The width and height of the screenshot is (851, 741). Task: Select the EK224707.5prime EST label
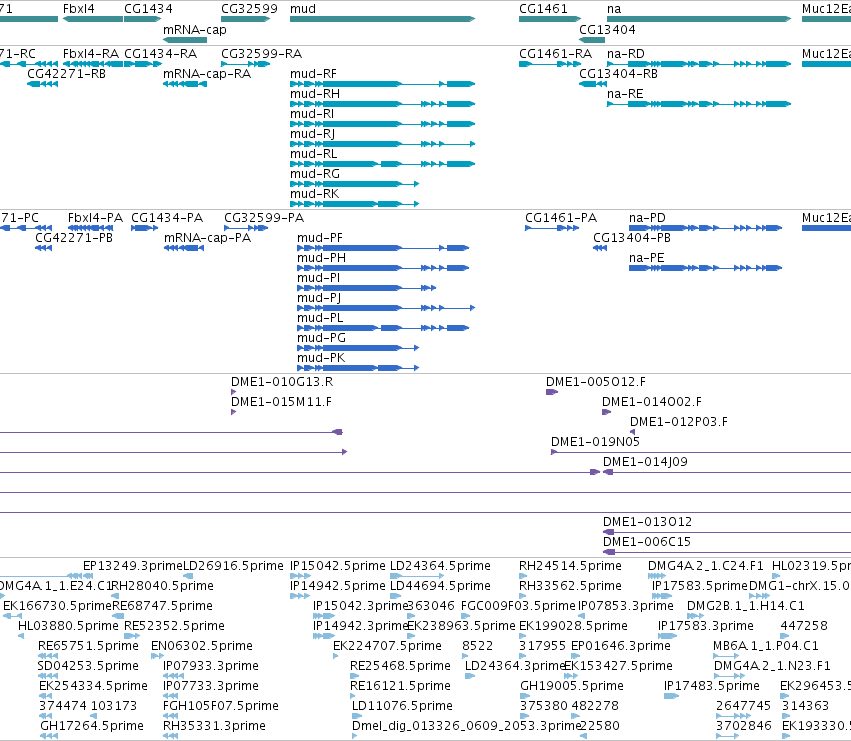(388, 646)
